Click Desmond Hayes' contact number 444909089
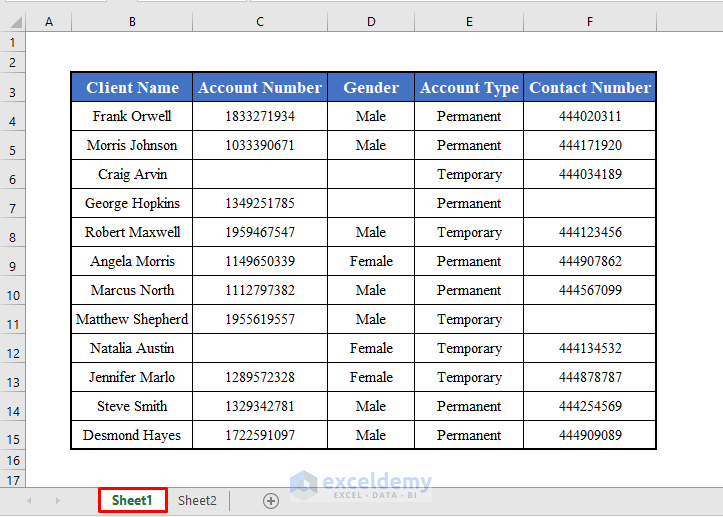The height and width of the screenshot is (517, 723). (x=590, y=435)
